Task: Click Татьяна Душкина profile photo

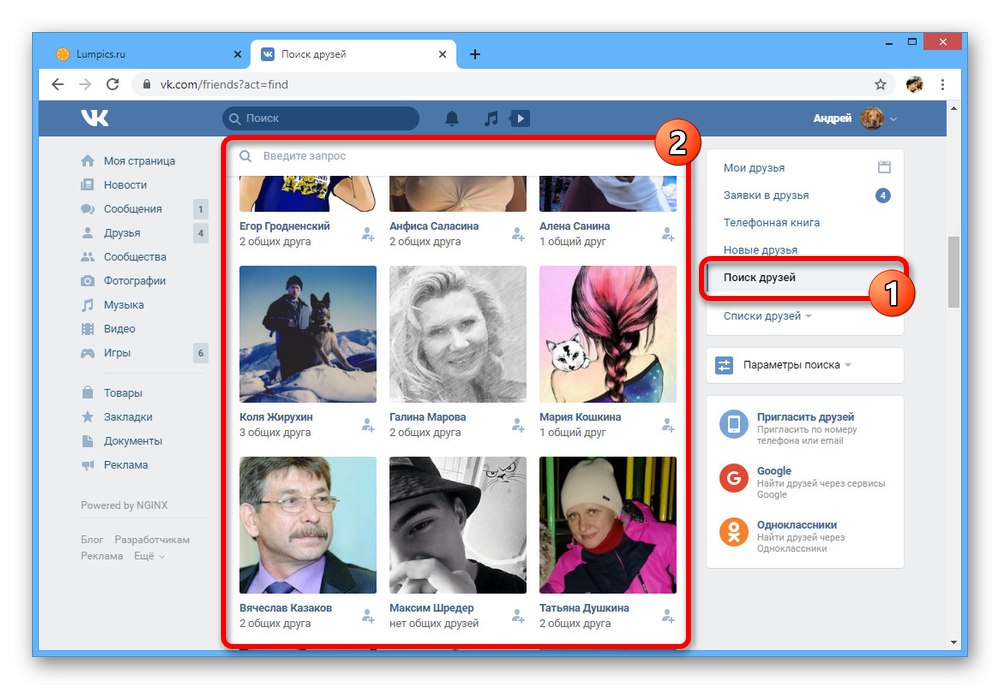Action: coord(608,525)
